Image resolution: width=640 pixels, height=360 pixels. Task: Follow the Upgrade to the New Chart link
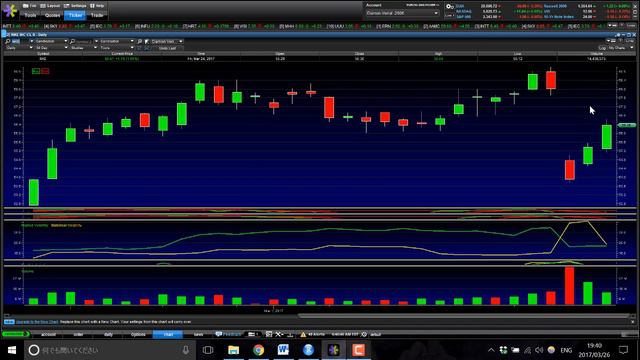click(37, 322)
